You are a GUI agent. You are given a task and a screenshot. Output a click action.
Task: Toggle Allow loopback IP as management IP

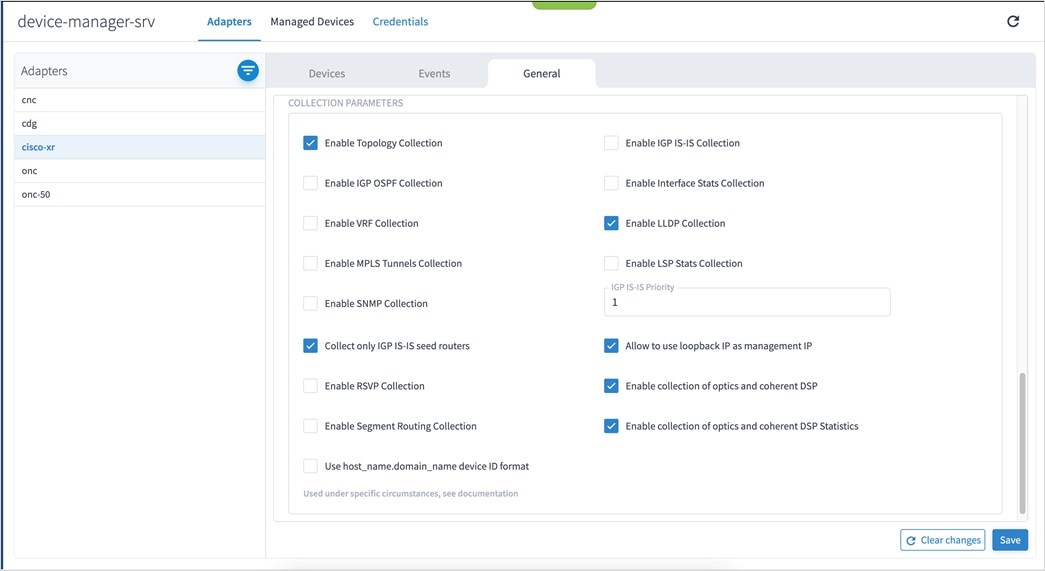[x=611, y=346]
